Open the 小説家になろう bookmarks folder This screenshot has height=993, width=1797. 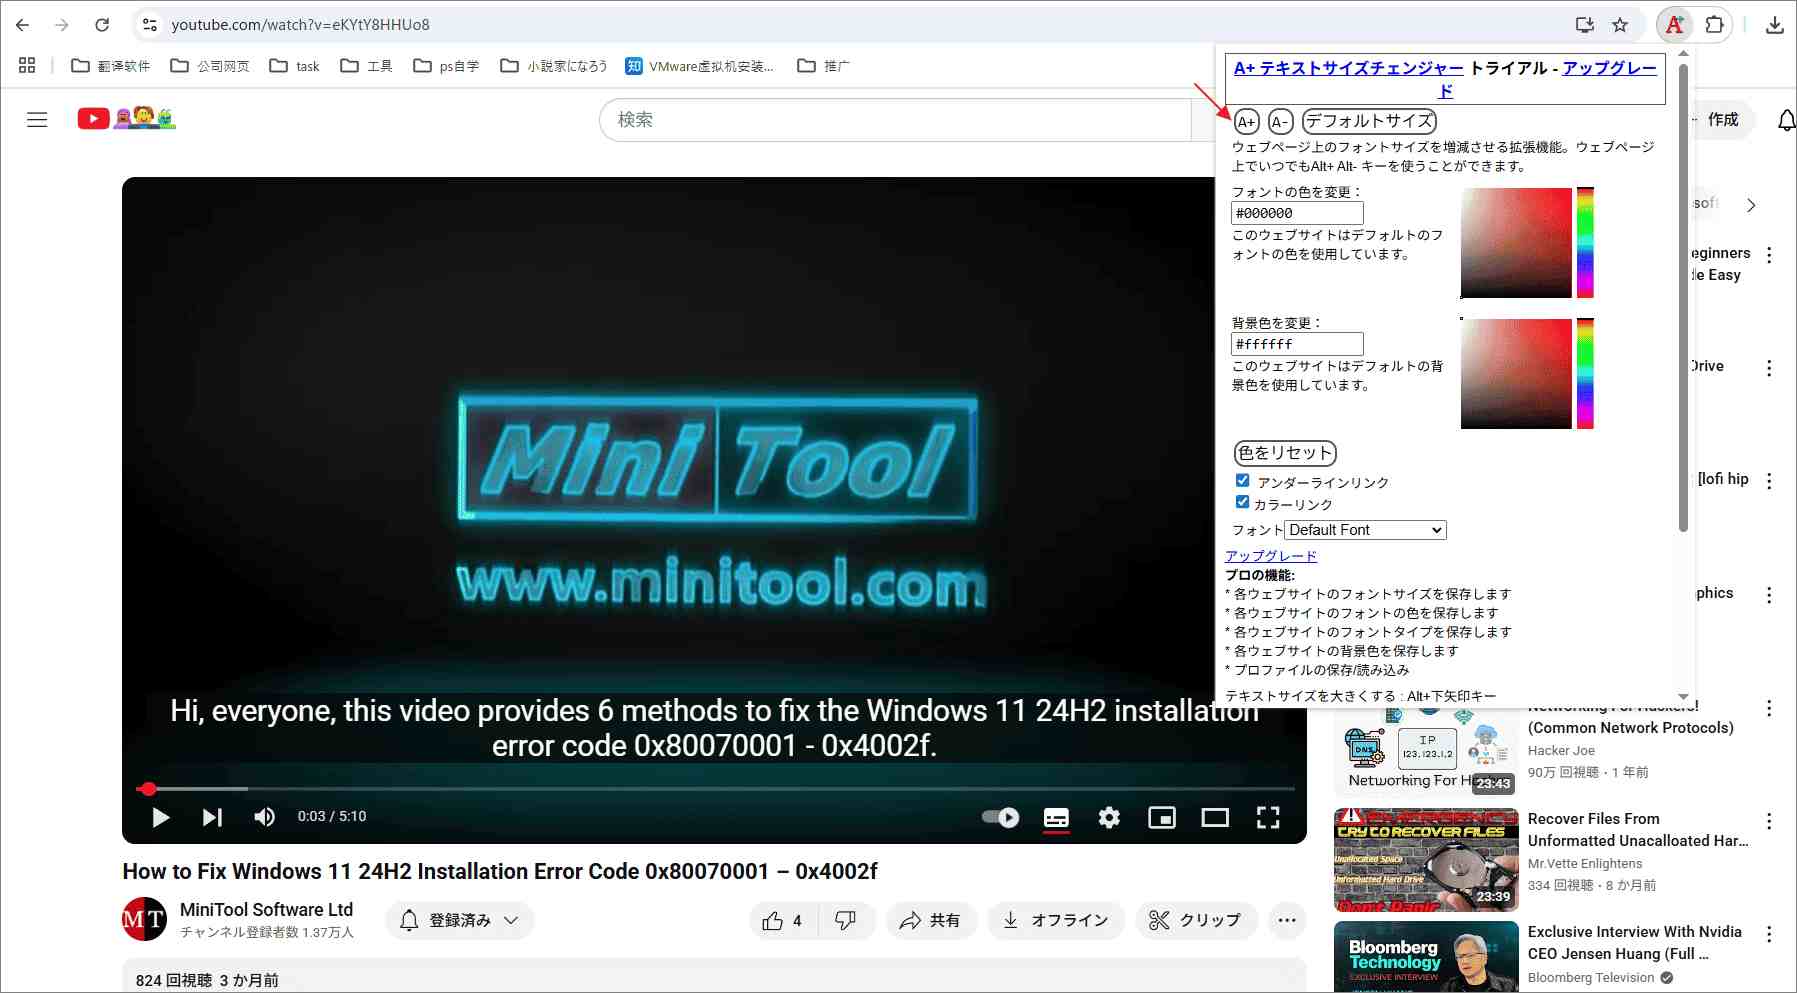(554, 66)
